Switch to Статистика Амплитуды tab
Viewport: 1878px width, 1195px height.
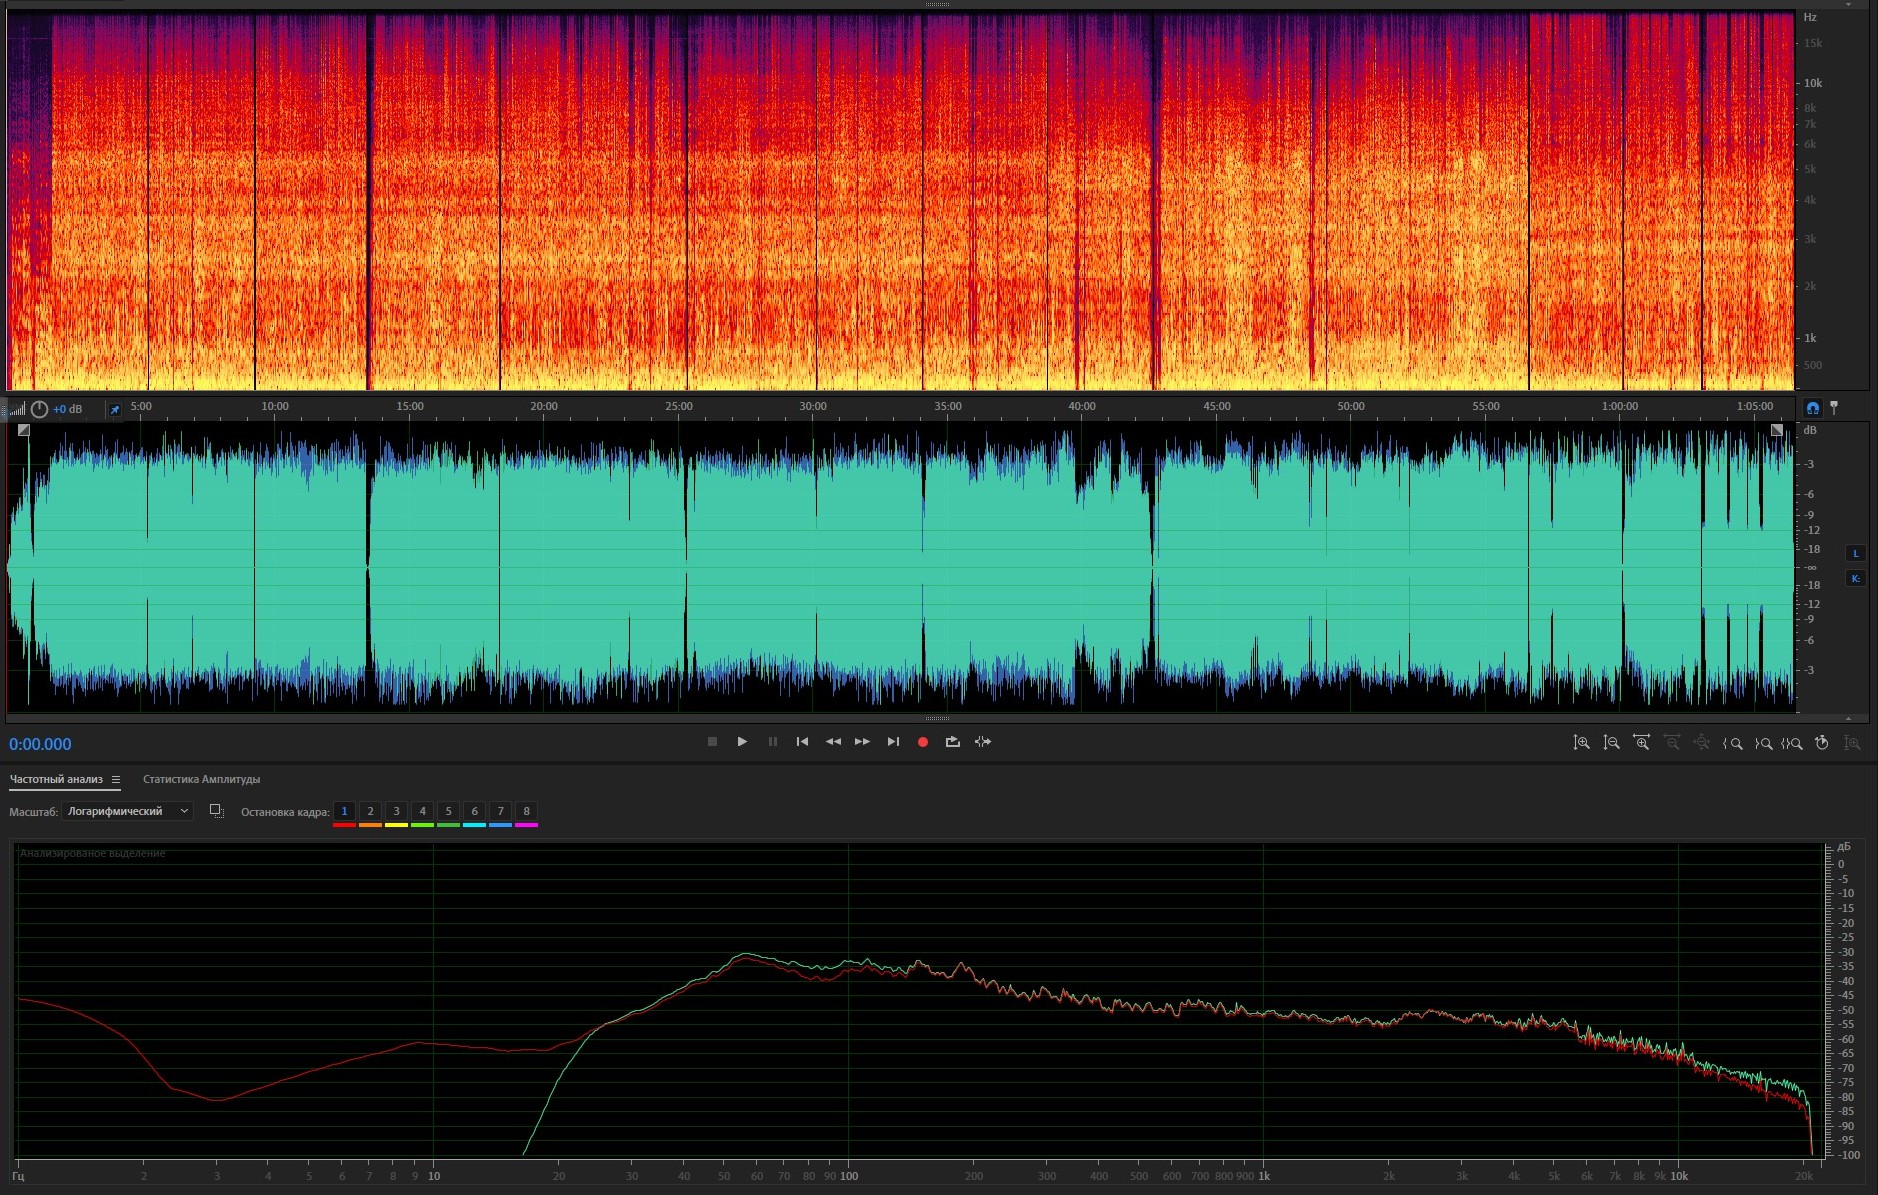pos(201,780)
